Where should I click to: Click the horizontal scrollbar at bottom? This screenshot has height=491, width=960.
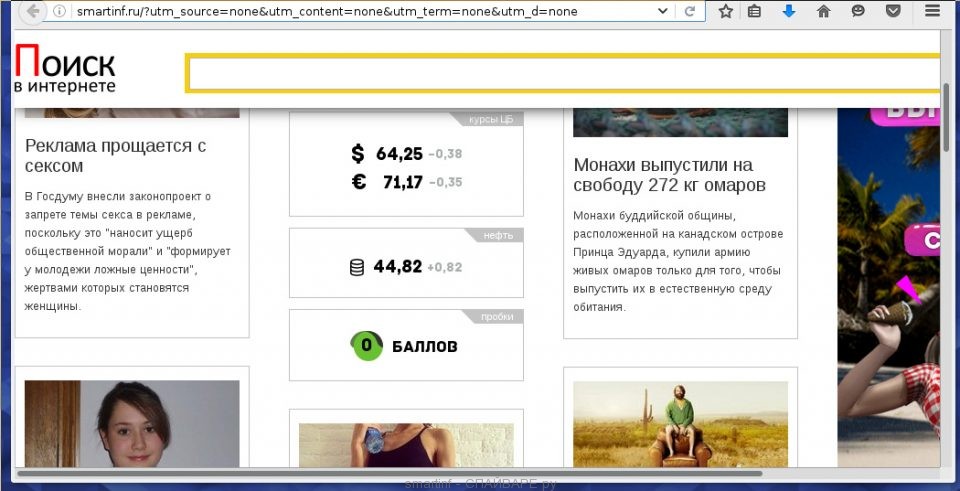coord(389,473)
